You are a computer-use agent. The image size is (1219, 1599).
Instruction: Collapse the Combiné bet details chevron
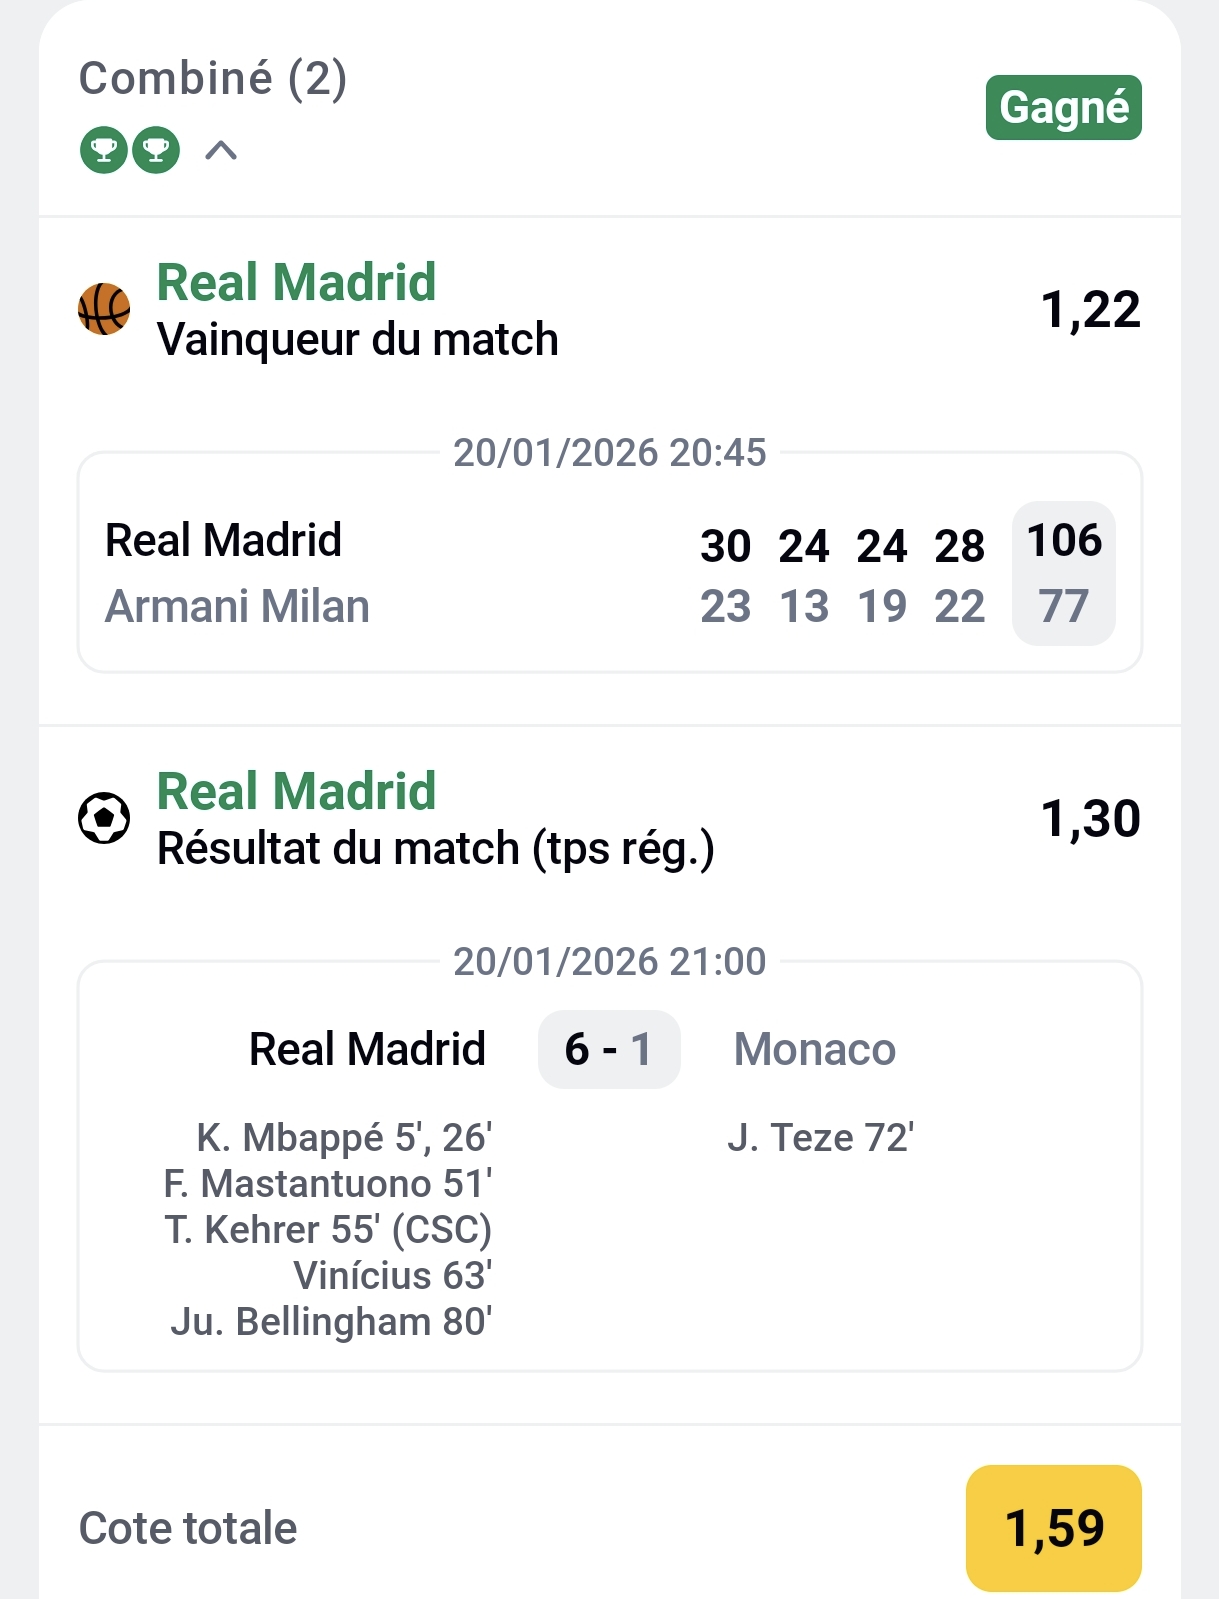tap(221, 151)
